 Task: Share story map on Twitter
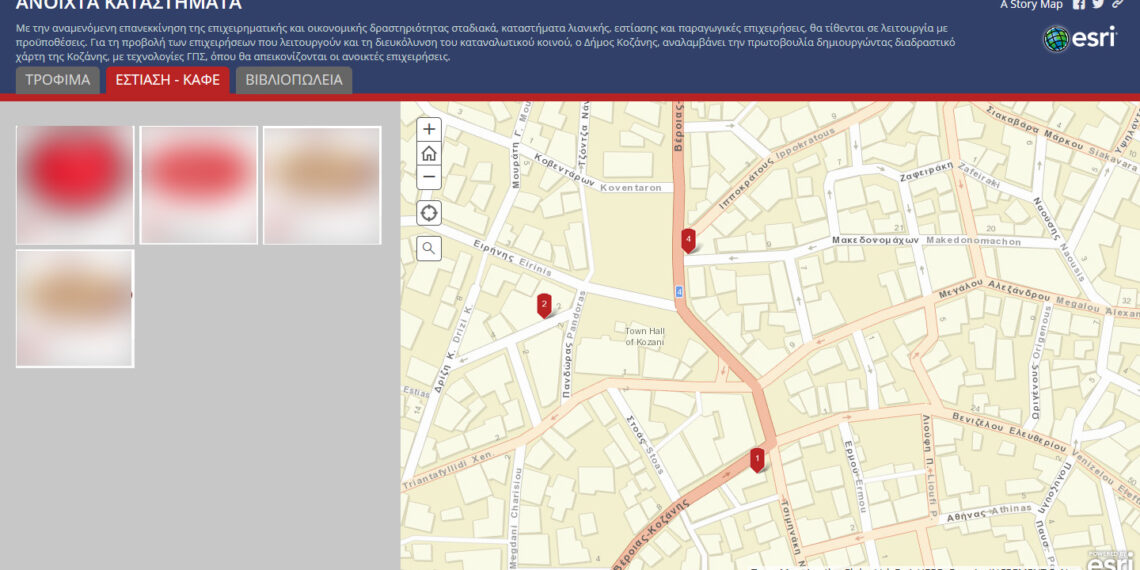1098,5
